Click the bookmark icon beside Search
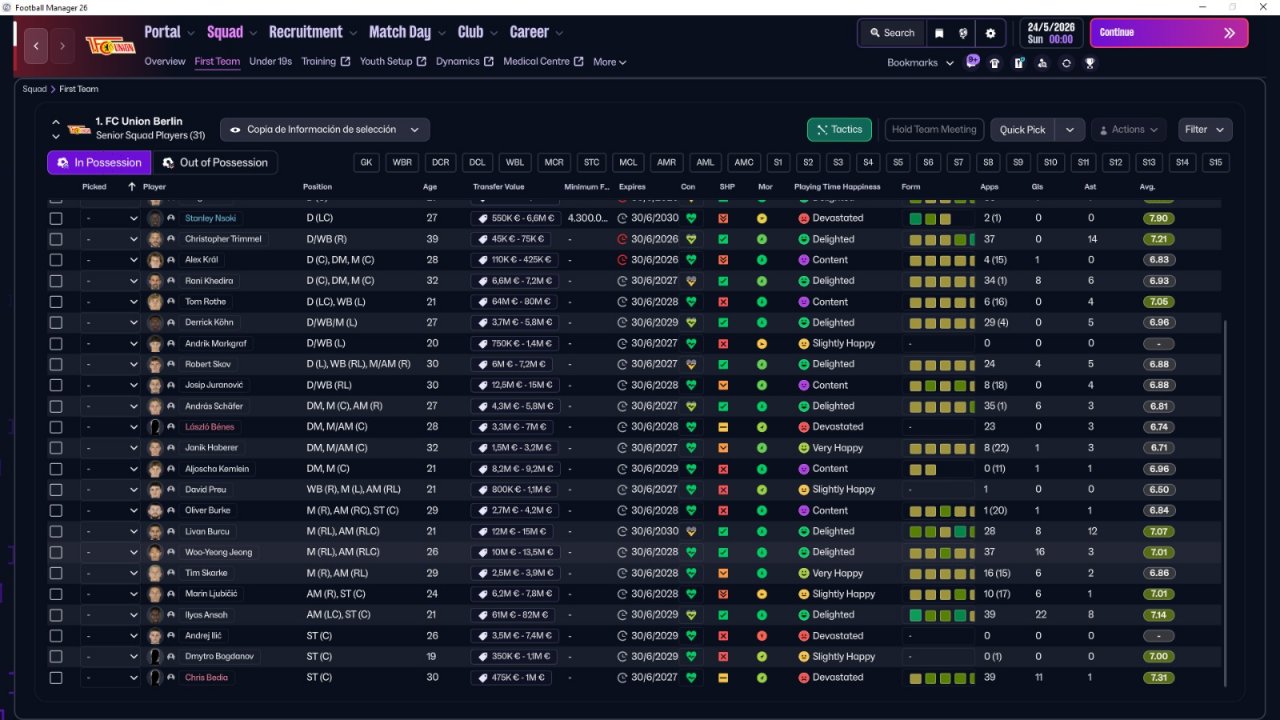The height and width of the screenshot is (720, 1280). (939, 33)
